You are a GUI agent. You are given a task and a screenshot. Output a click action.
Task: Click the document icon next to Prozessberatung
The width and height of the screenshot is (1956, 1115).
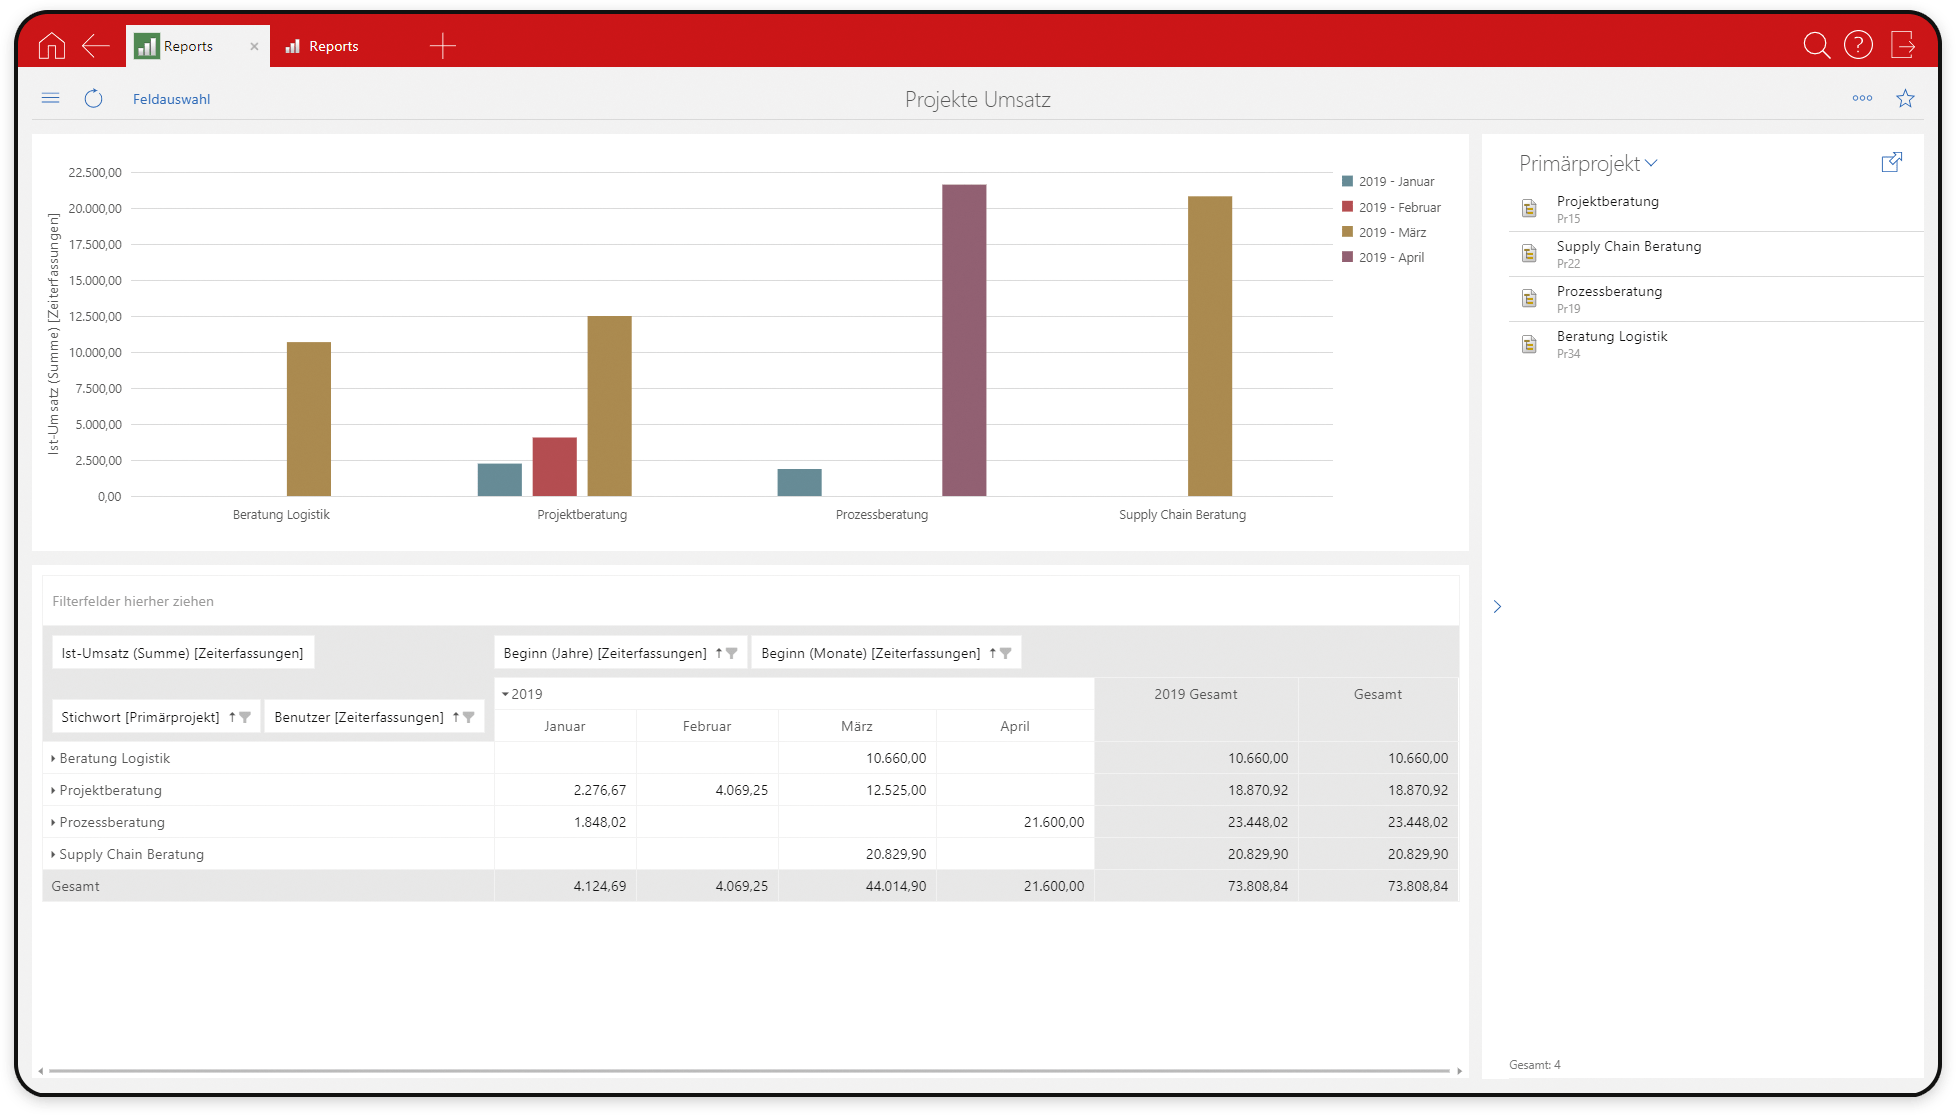coord(1529,299)
